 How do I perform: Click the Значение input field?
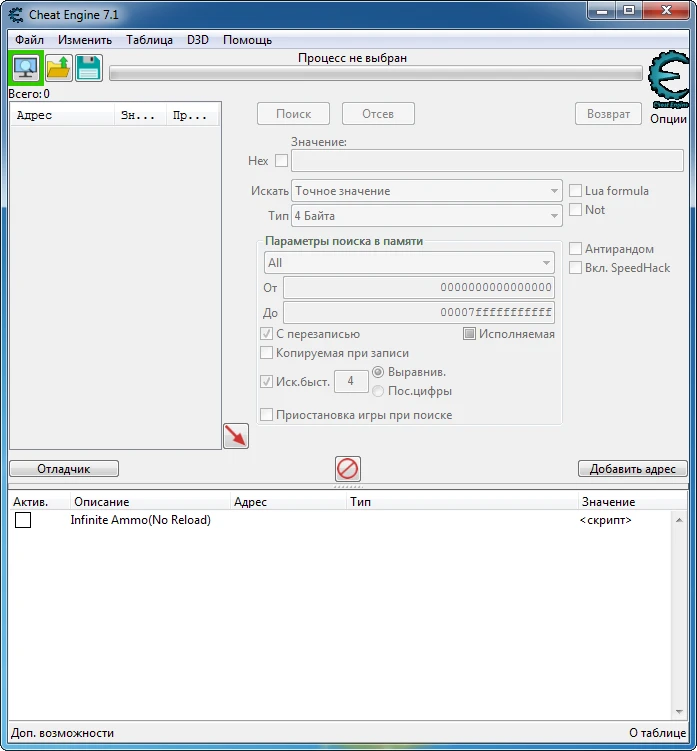click(487, 160)
